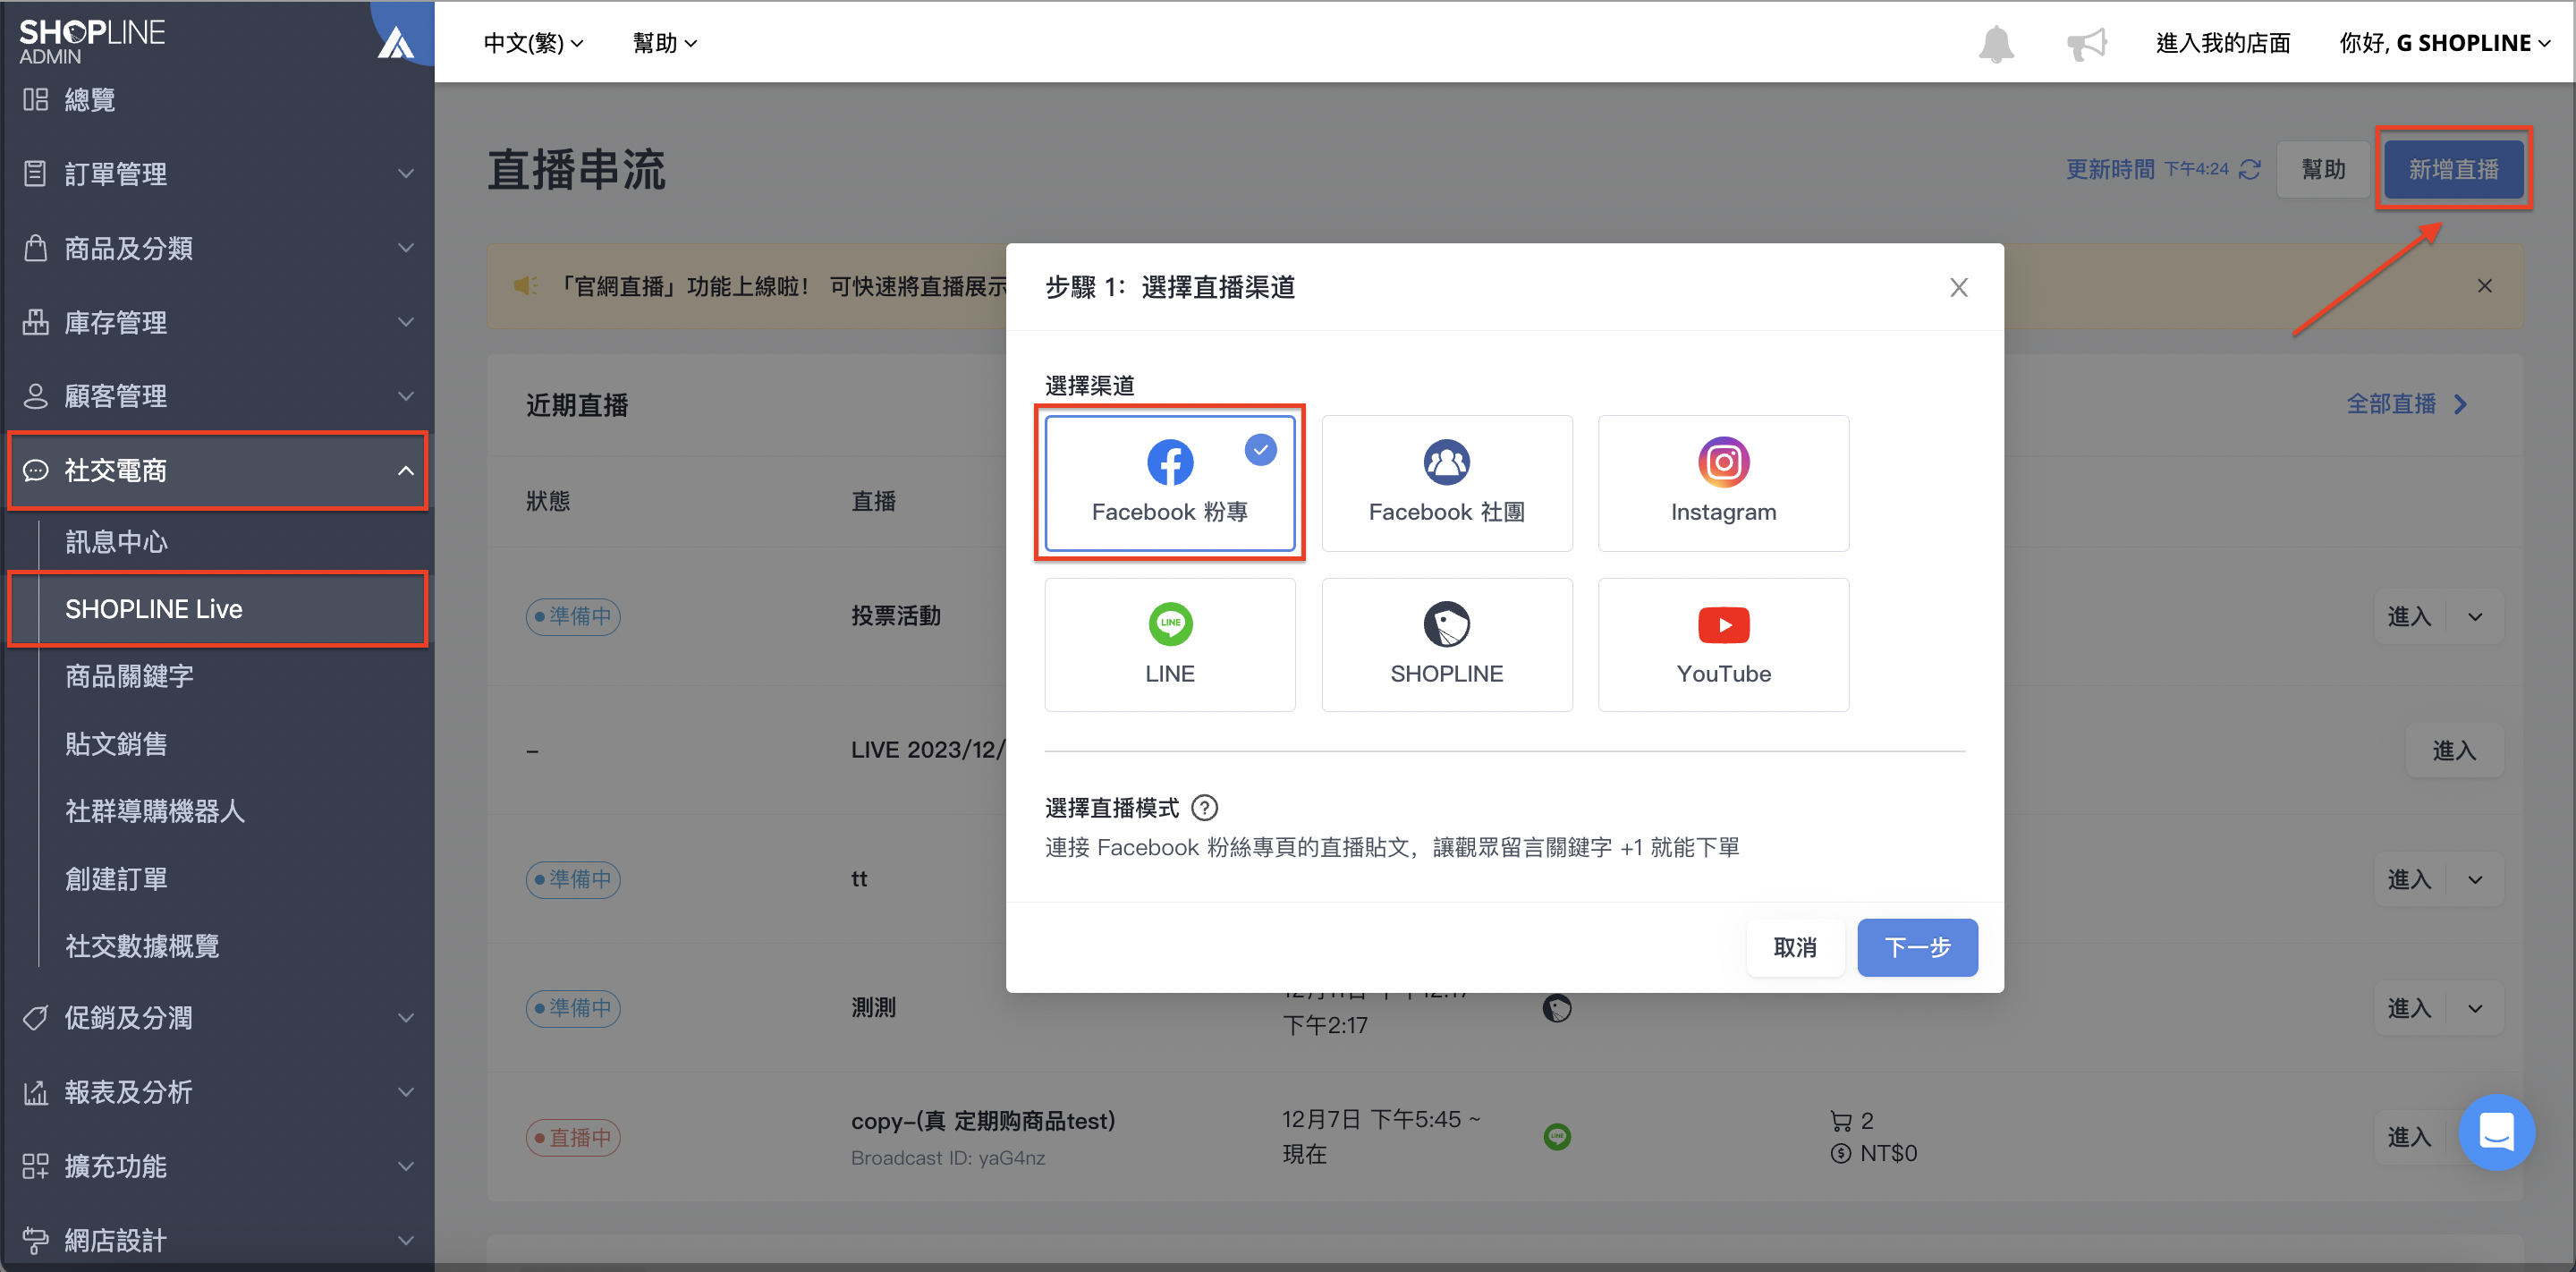The width and height of the screenshot is (2576, 1272).
Task: Open dropdown arrow for tt row
Action: pyautogui.click(x=2475, y=879)
